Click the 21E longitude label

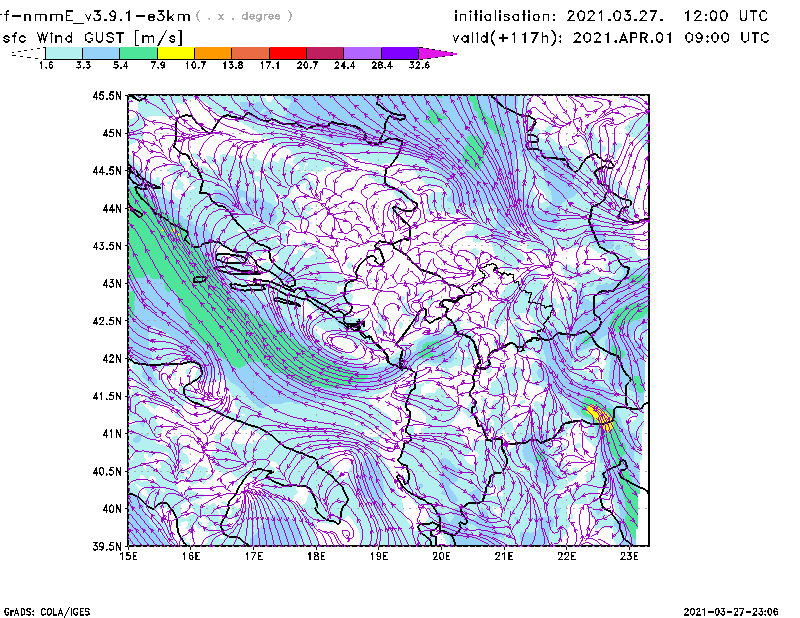pos(504,556)
